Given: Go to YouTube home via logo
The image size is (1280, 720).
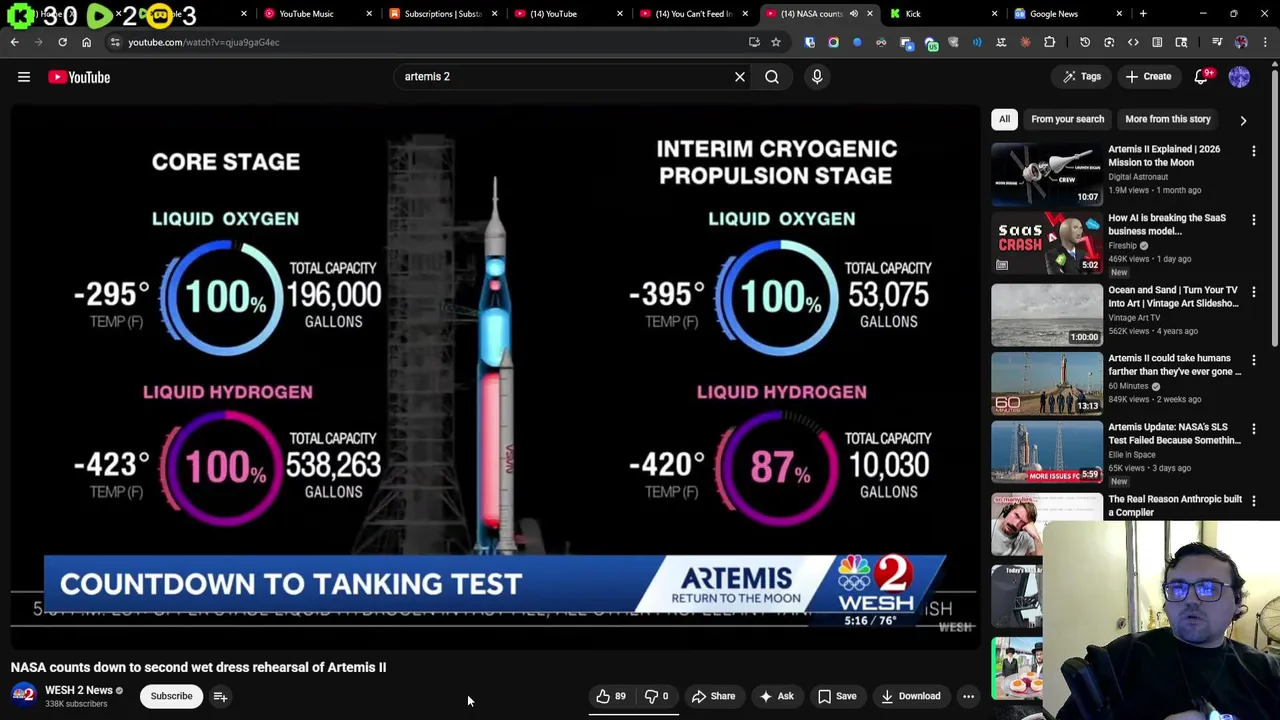Looking at the screenshot, I should tap(79, 77).
